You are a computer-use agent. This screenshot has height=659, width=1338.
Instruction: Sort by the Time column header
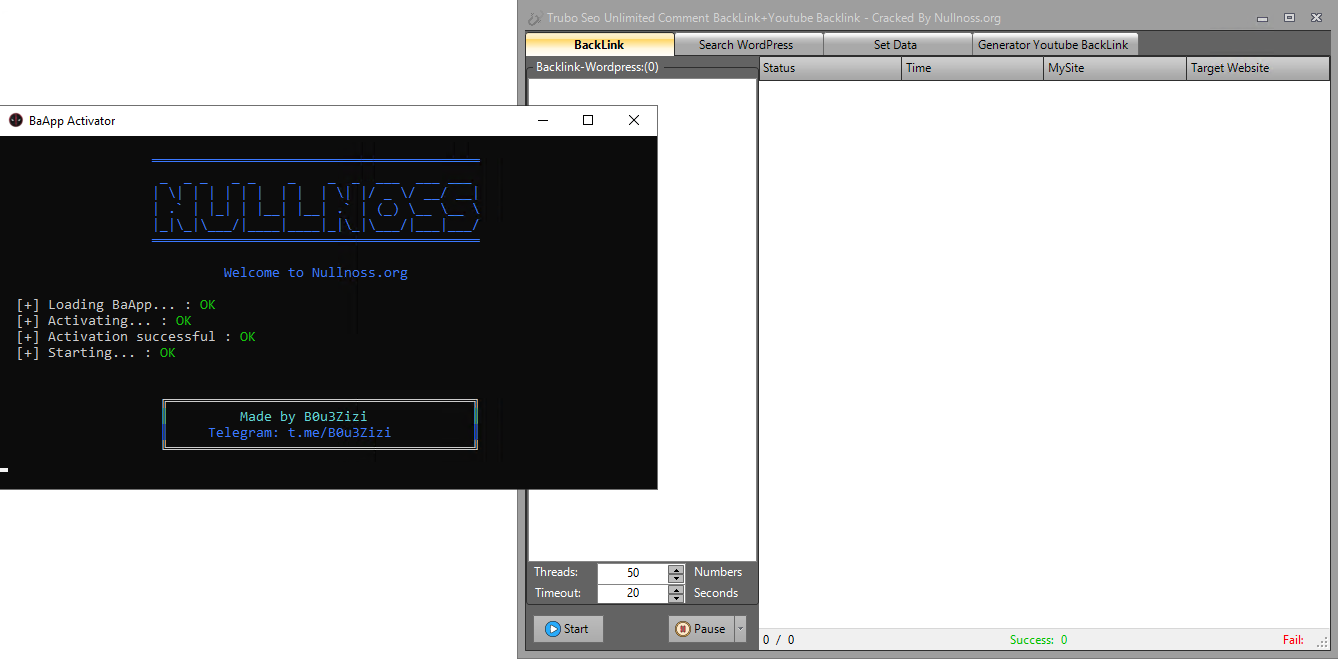(x=972, y=68)
